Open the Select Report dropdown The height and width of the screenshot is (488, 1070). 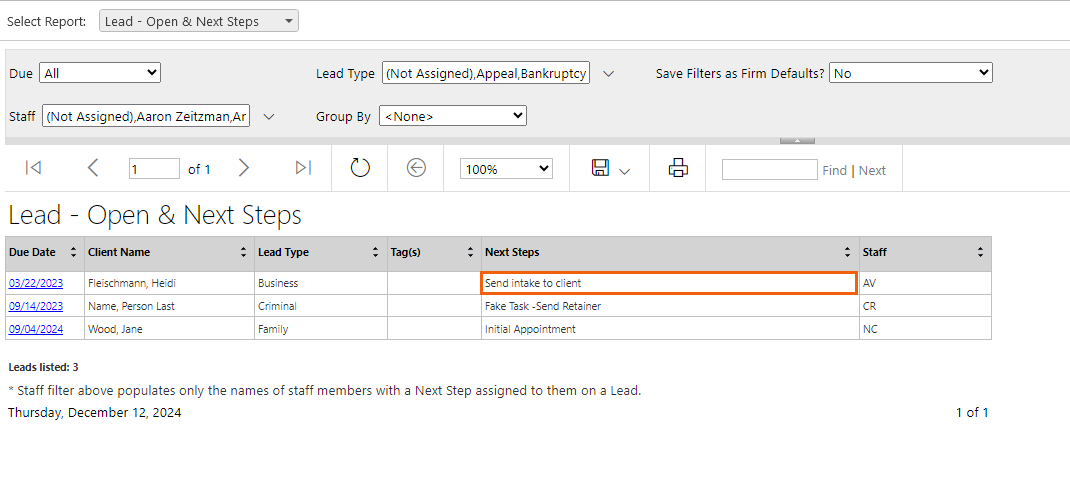pos(199,21)
